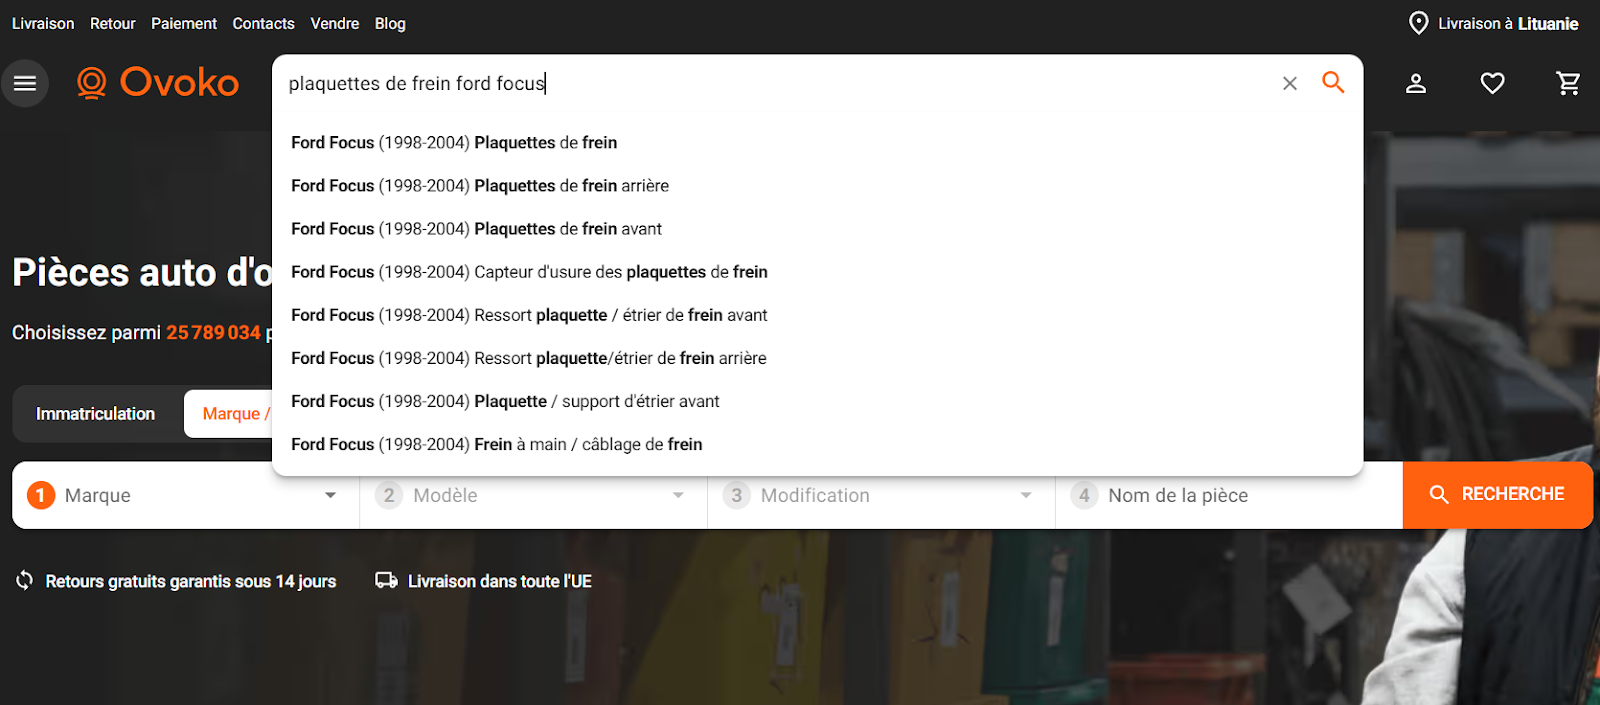Open the Blog link in top bar
1600x705 pixels.
(x=390, y=23)
